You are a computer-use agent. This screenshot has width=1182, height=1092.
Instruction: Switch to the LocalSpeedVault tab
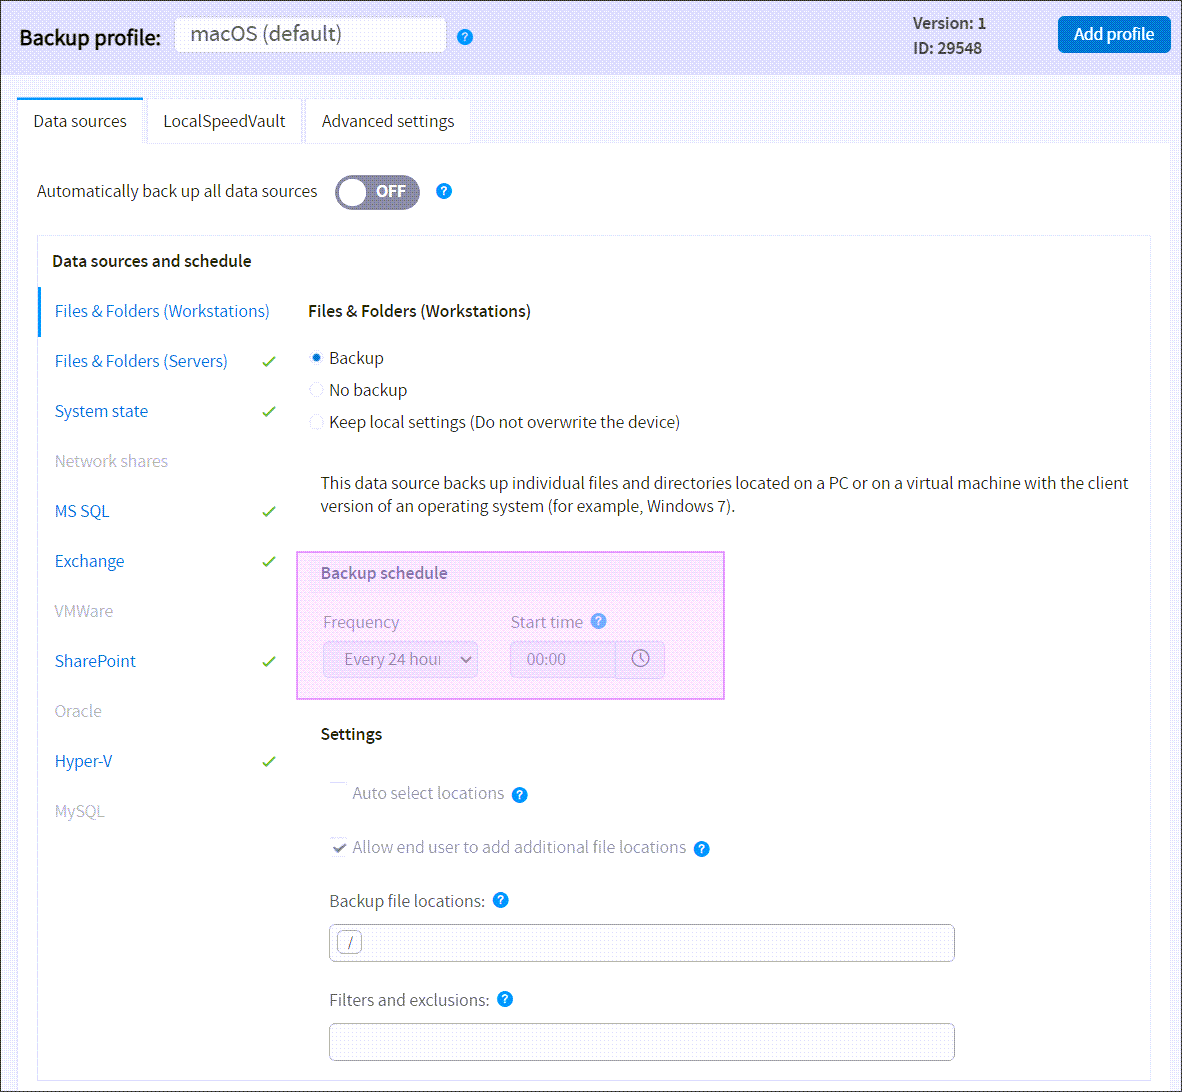[224, 121]
